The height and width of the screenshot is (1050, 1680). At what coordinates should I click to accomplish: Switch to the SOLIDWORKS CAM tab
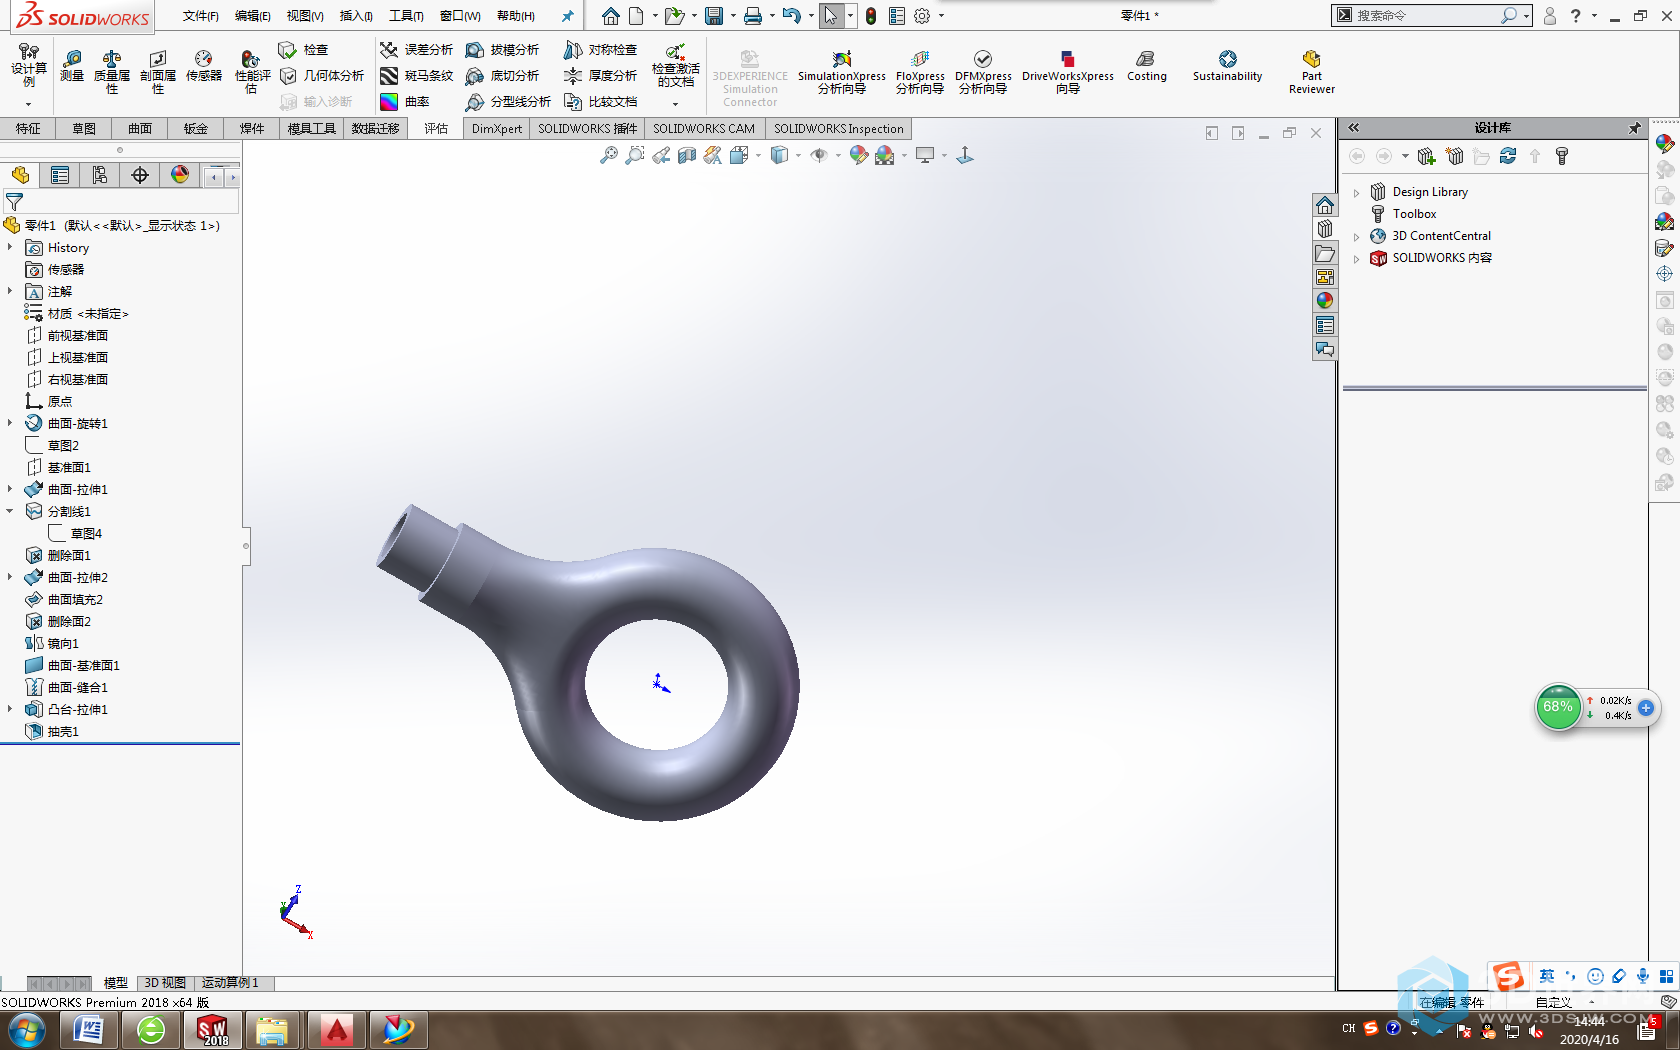click(704, 128)
